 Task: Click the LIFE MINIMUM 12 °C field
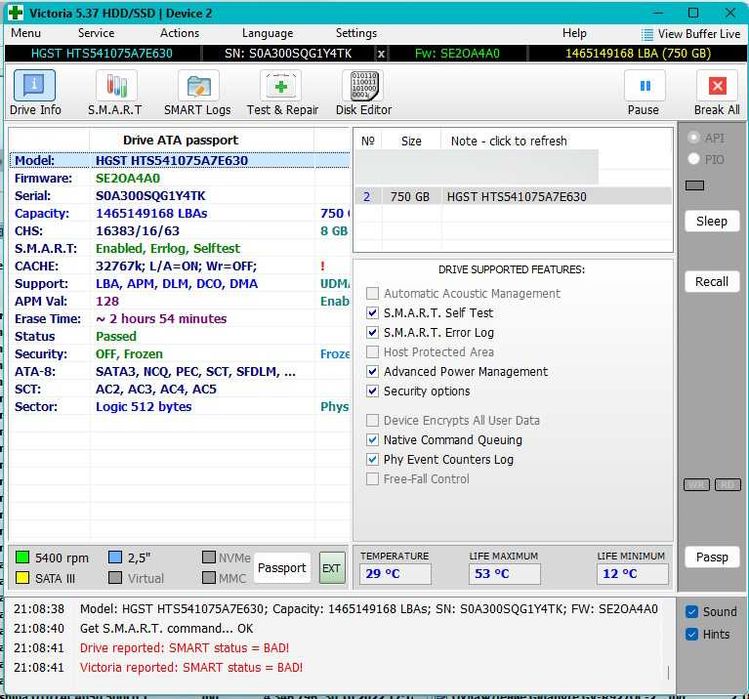tap(632, 573)
